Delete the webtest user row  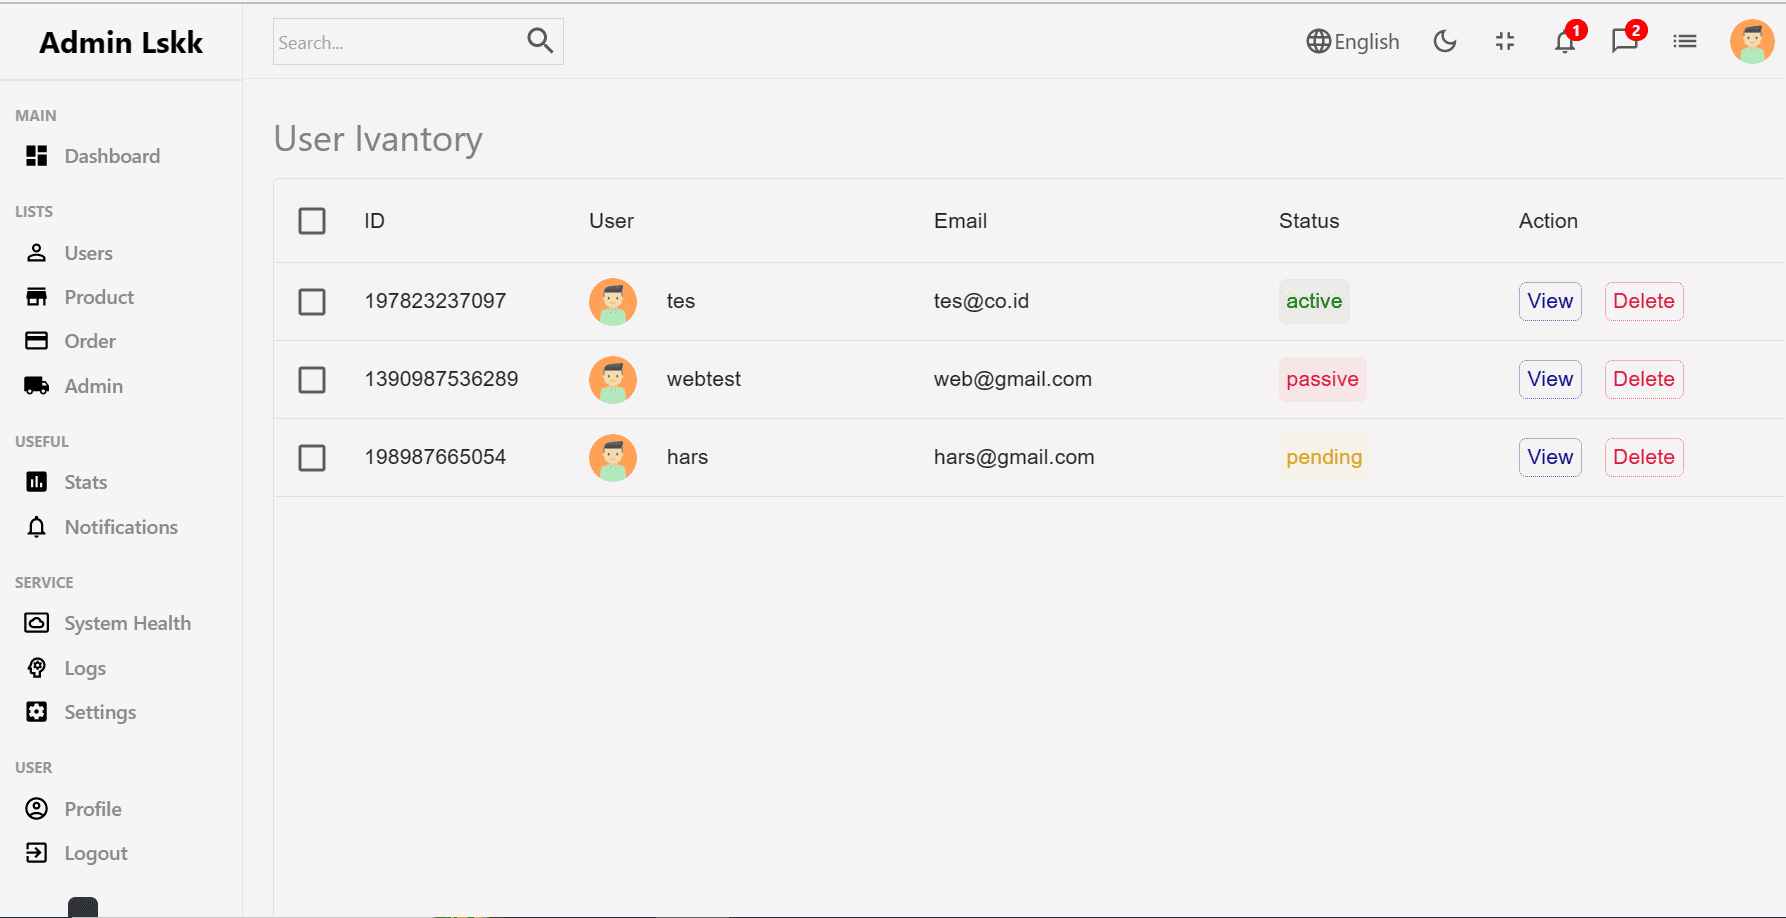[x=1643, y=379]
